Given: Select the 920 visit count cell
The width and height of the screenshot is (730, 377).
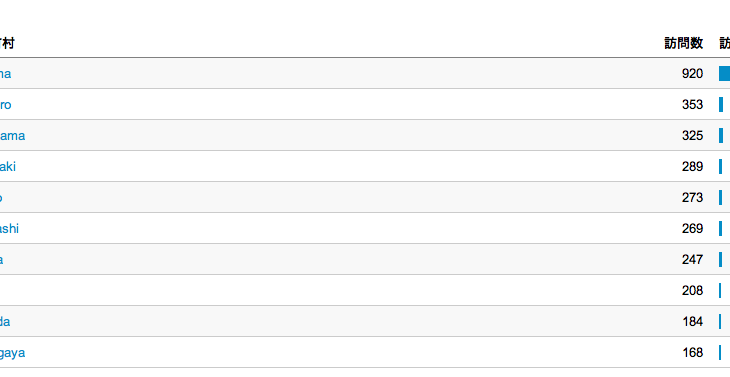Looking at the screenshot, I should 692,74.
